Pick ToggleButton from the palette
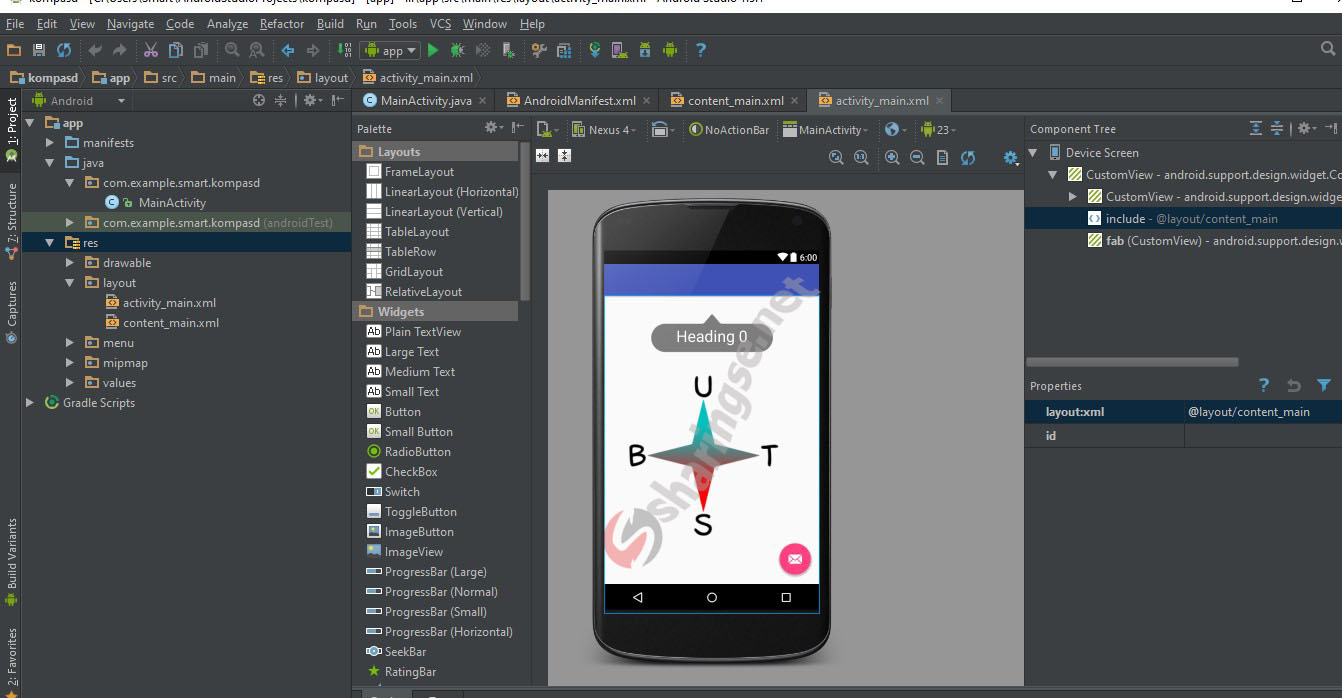Image resolution: width=1342 pixels, height=698 pixels. 420,512
